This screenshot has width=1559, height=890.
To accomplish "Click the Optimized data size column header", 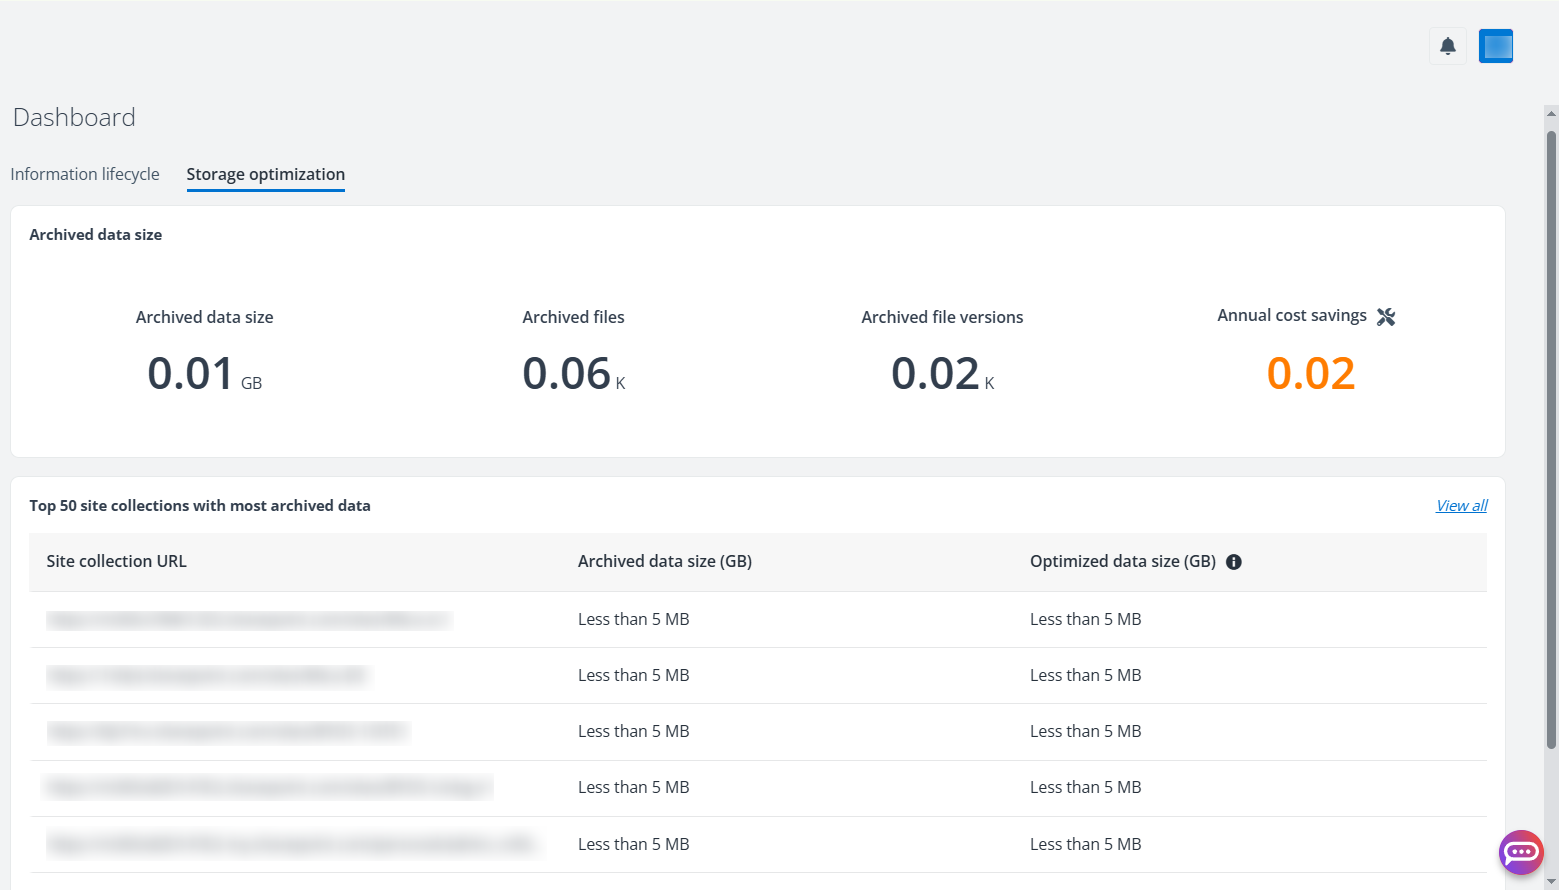I will (x=1121, y=561).
